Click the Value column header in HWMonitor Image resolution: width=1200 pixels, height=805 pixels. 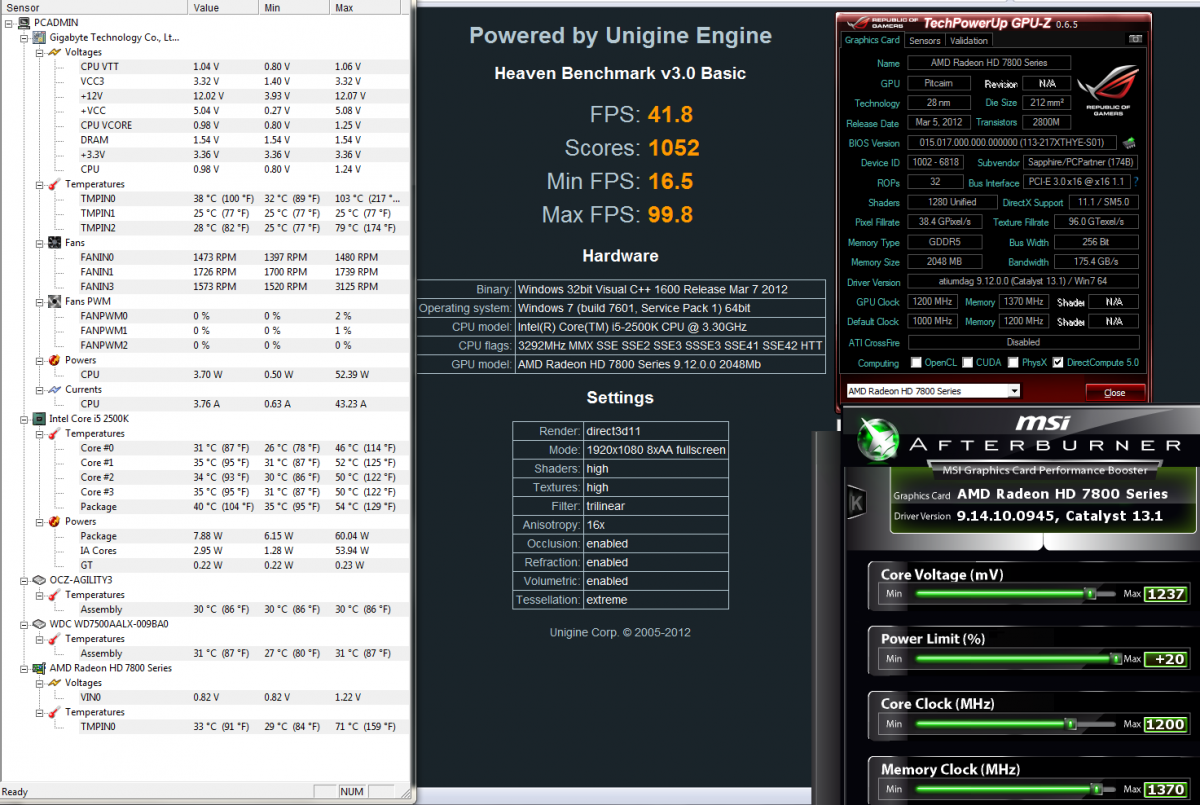click(x=223, y=7)
